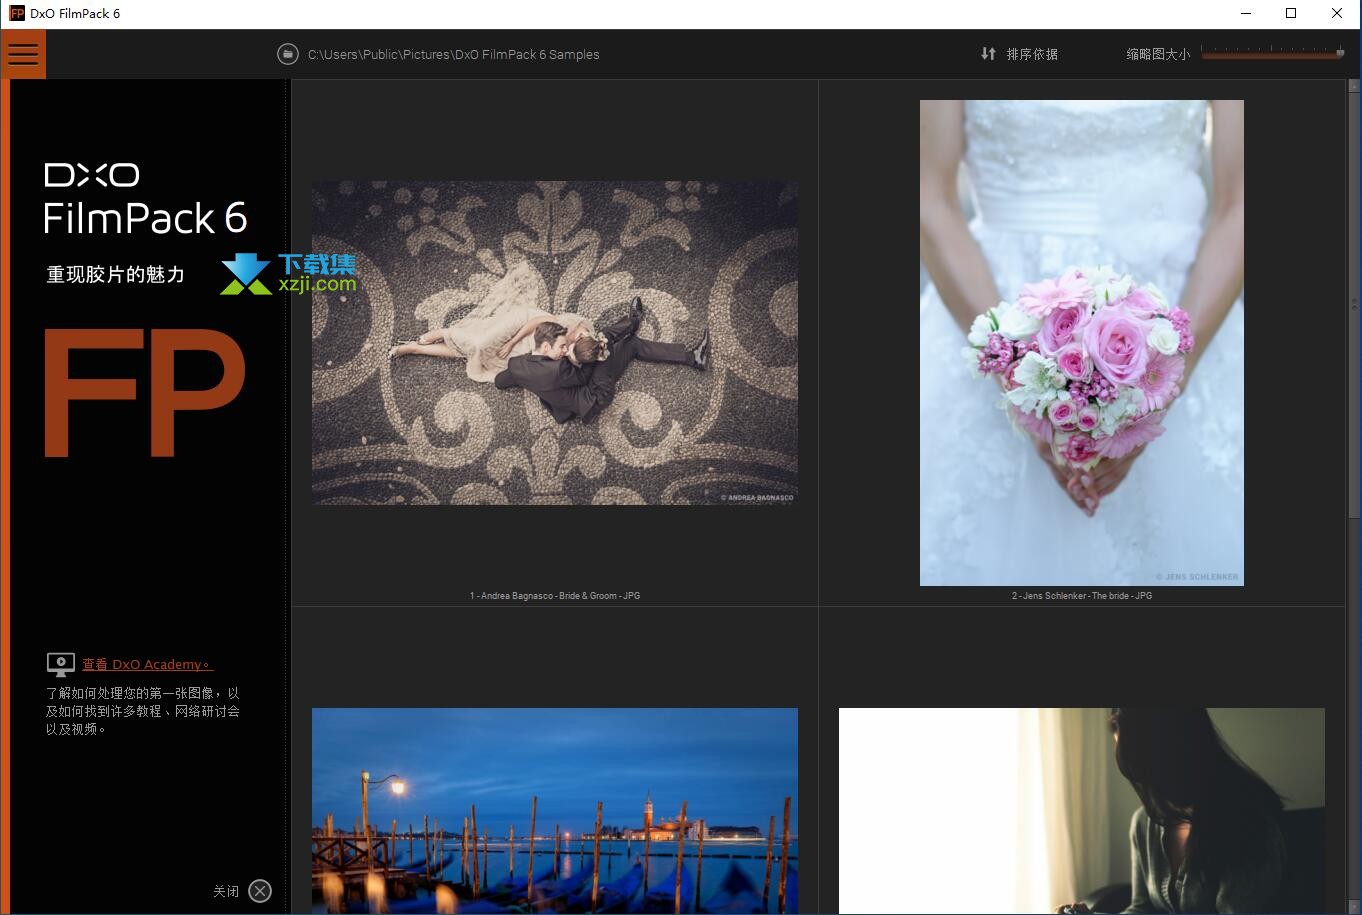Image resolution: width=1362 pixels, height=915 pixels.
Task: Minimize the DxO FilmPack 6 window
Action: click(x=1246, y=13)
